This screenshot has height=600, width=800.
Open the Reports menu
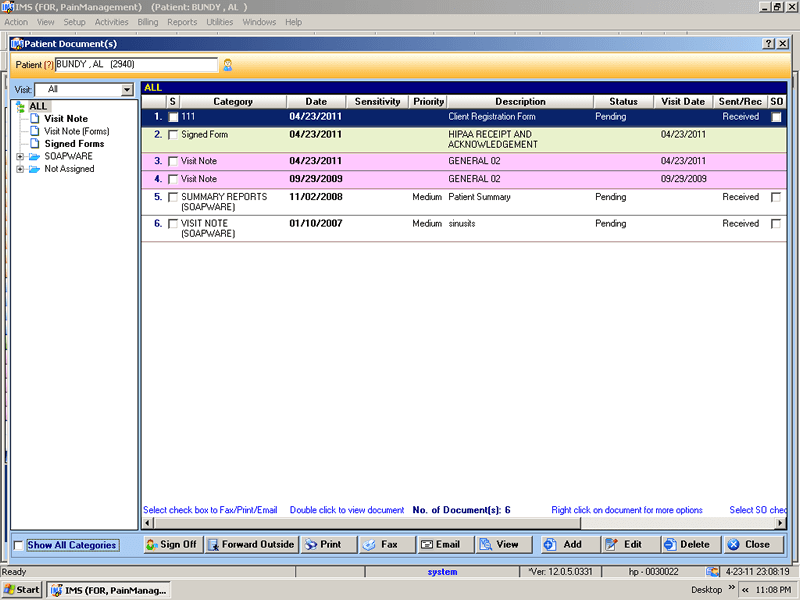[x=182, y=22]
